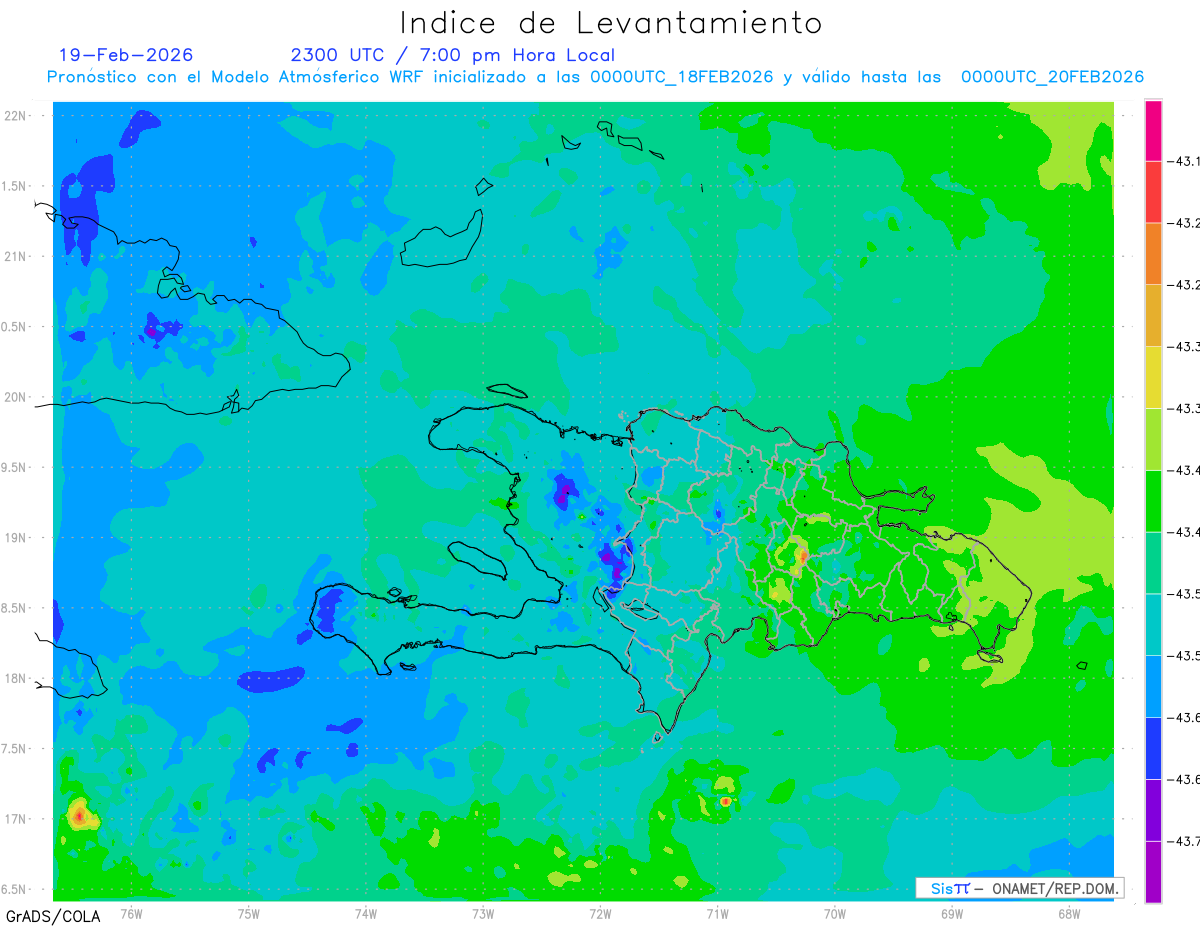Click the '-43.1' color bar value
This screenshot has width=1200, height=927.
click(1185, 161)
